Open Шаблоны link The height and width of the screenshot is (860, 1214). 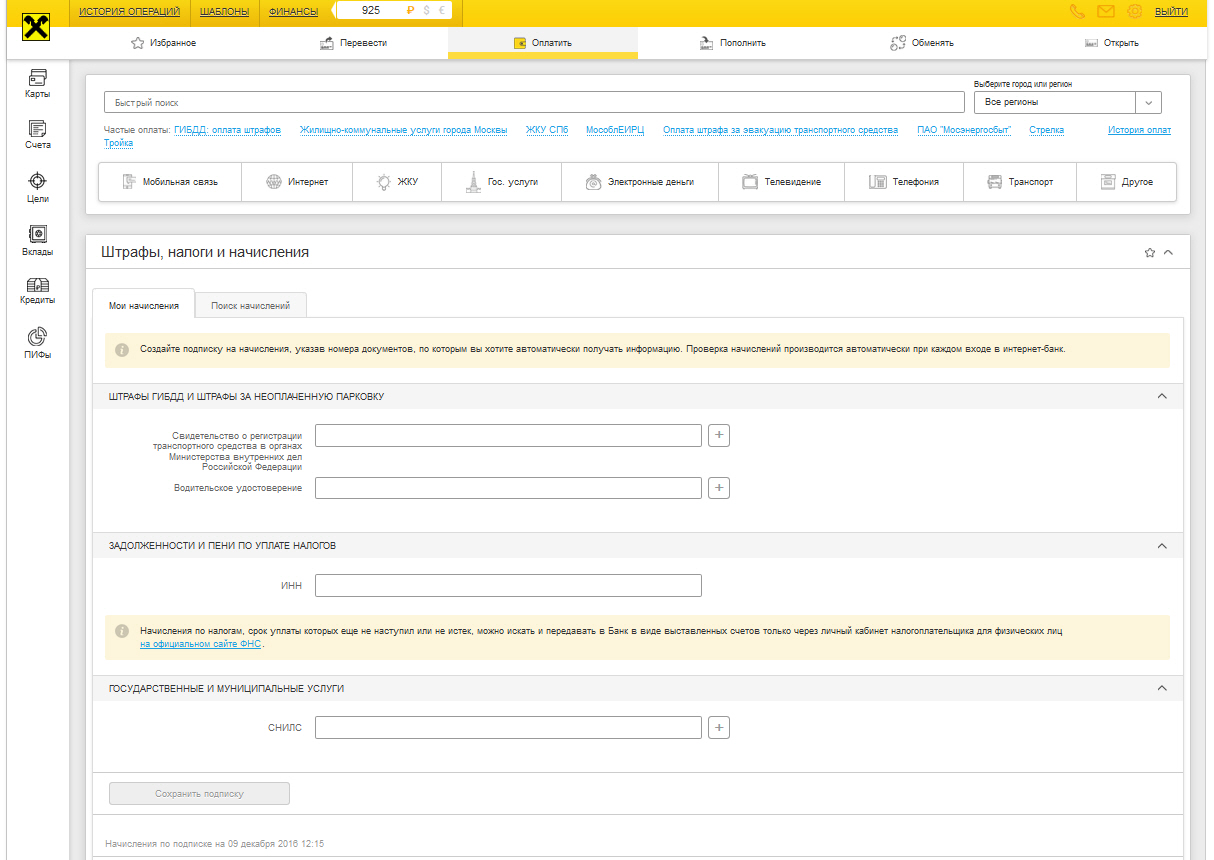(224, 12)
